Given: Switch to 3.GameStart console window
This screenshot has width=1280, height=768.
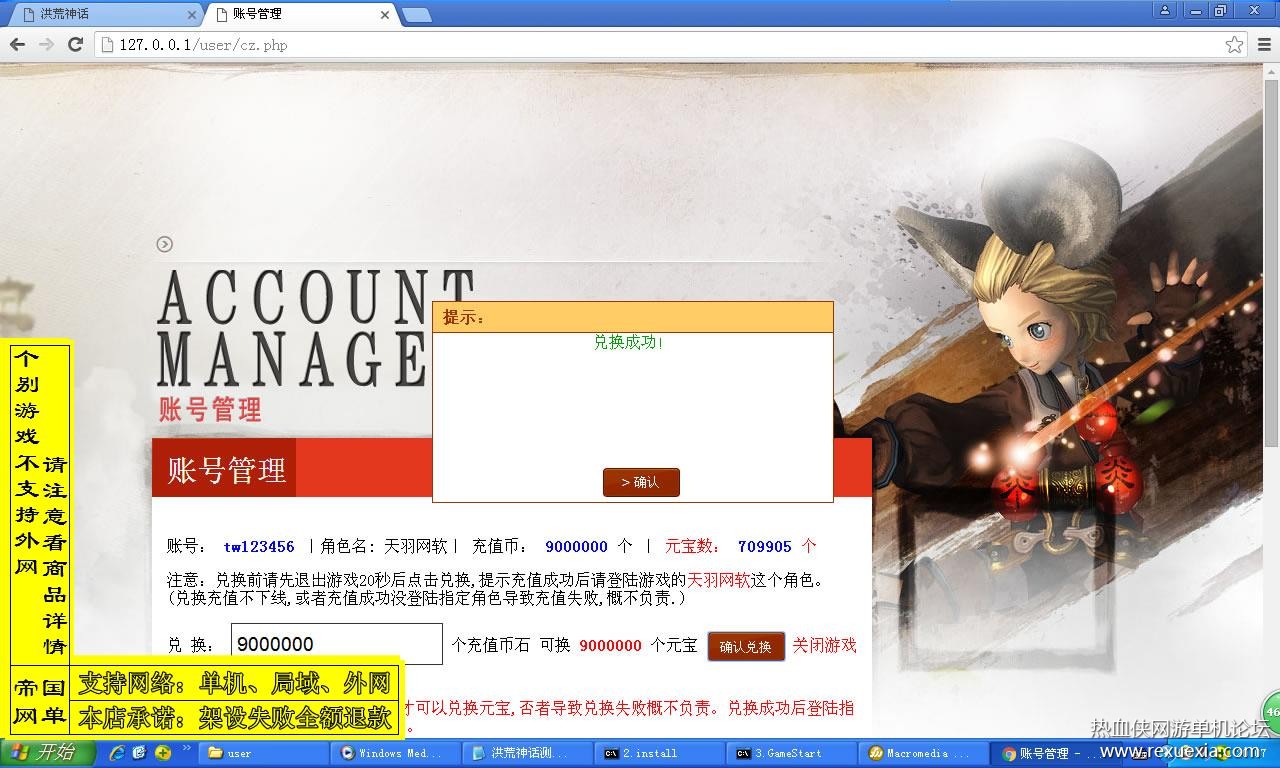Looking at the screenshot, I should pos(792,753).
